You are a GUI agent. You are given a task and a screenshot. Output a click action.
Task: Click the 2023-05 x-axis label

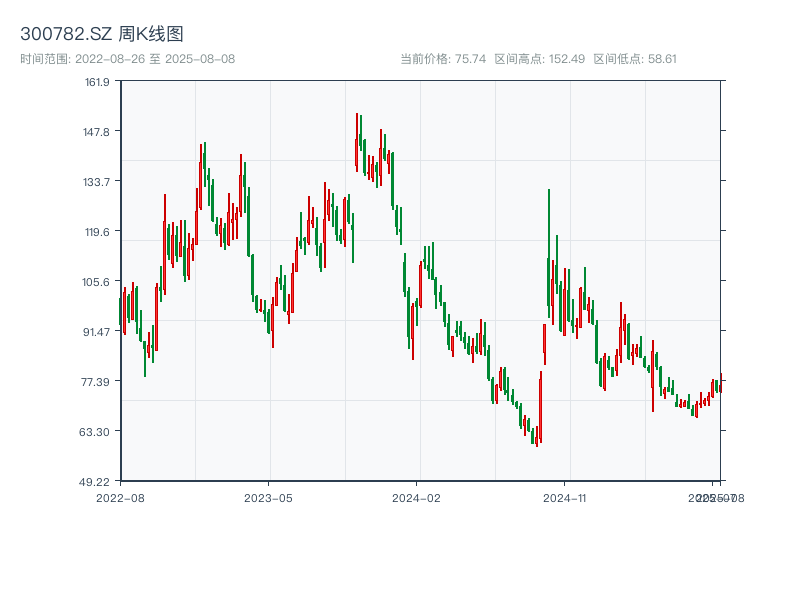(266, 495)
